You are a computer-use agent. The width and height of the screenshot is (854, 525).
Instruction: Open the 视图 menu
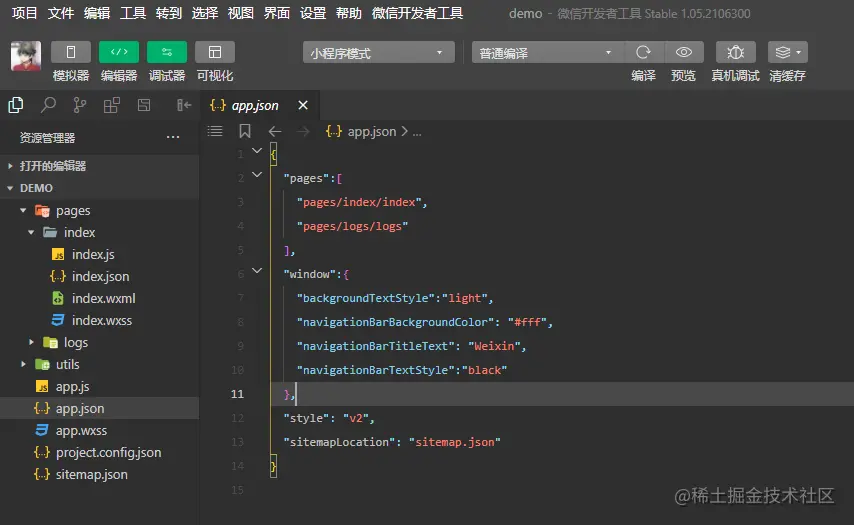tap(240, 13)
